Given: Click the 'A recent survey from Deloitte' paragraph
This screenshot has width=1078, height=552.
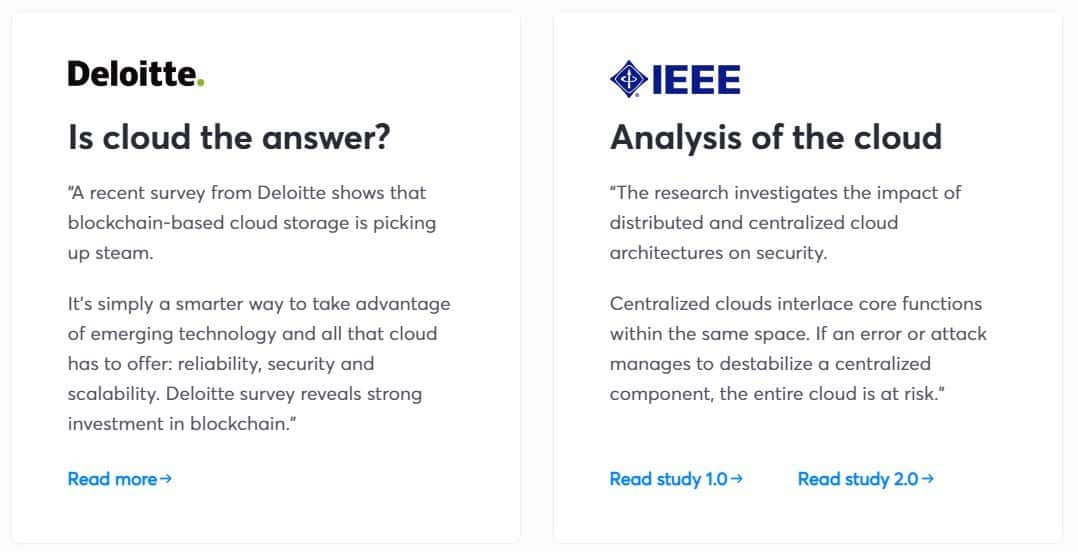Looking at the screenshot, I should [252, 223].
